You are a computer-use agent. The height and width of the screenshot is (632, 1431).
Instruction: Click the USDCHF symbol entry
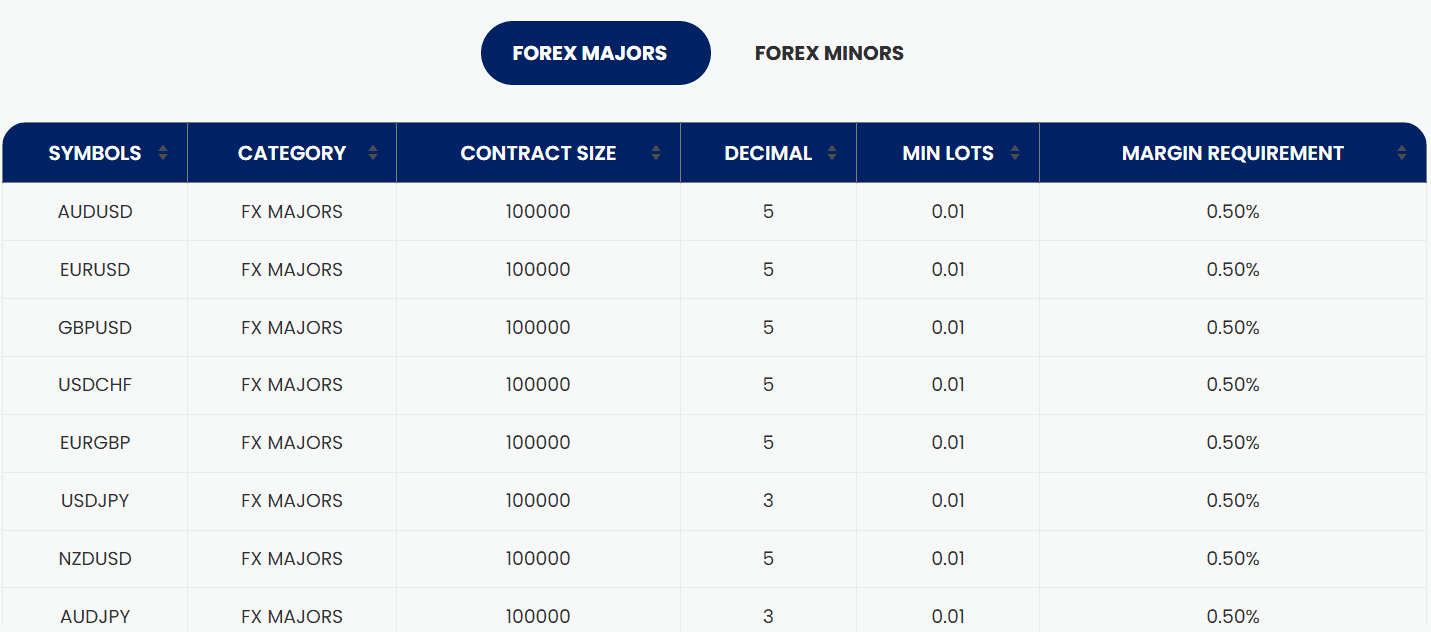(x=95, y=385)
